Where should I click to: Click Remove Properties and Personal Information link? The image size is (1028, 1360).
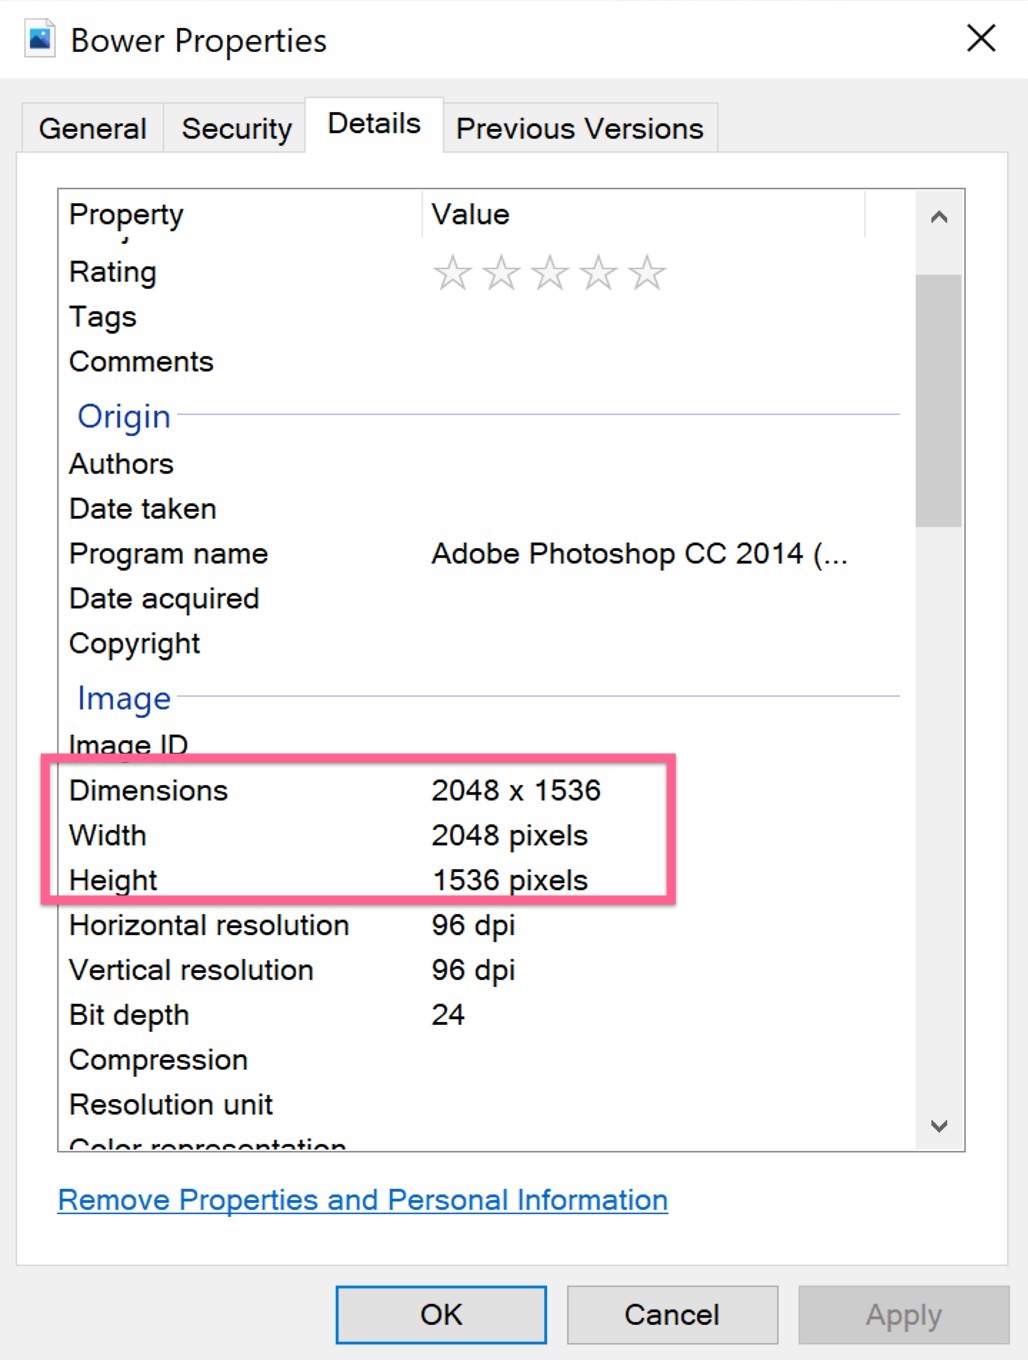[x=362, y=1200]
